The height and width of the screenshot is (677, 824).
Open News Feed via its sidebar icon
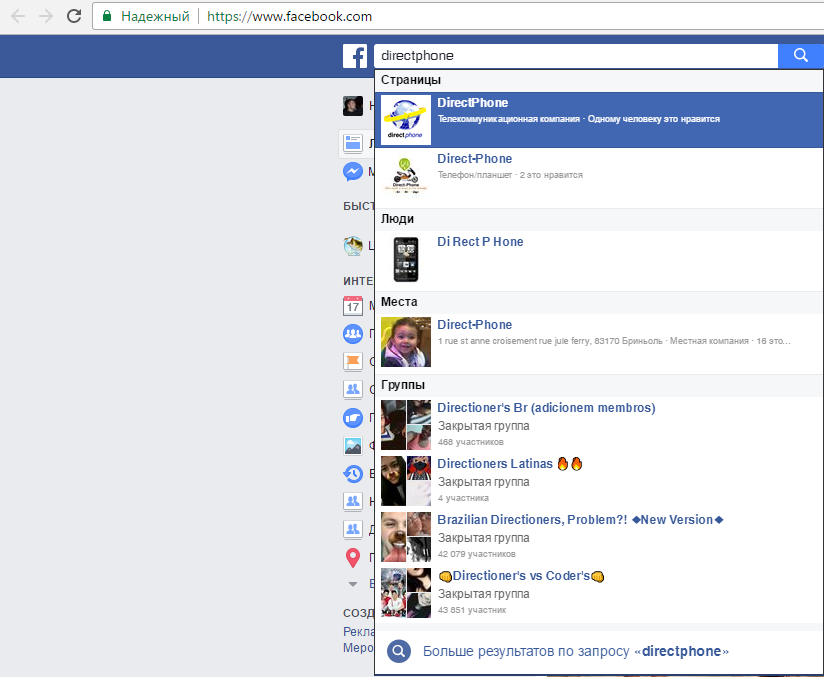coord(353,143)
